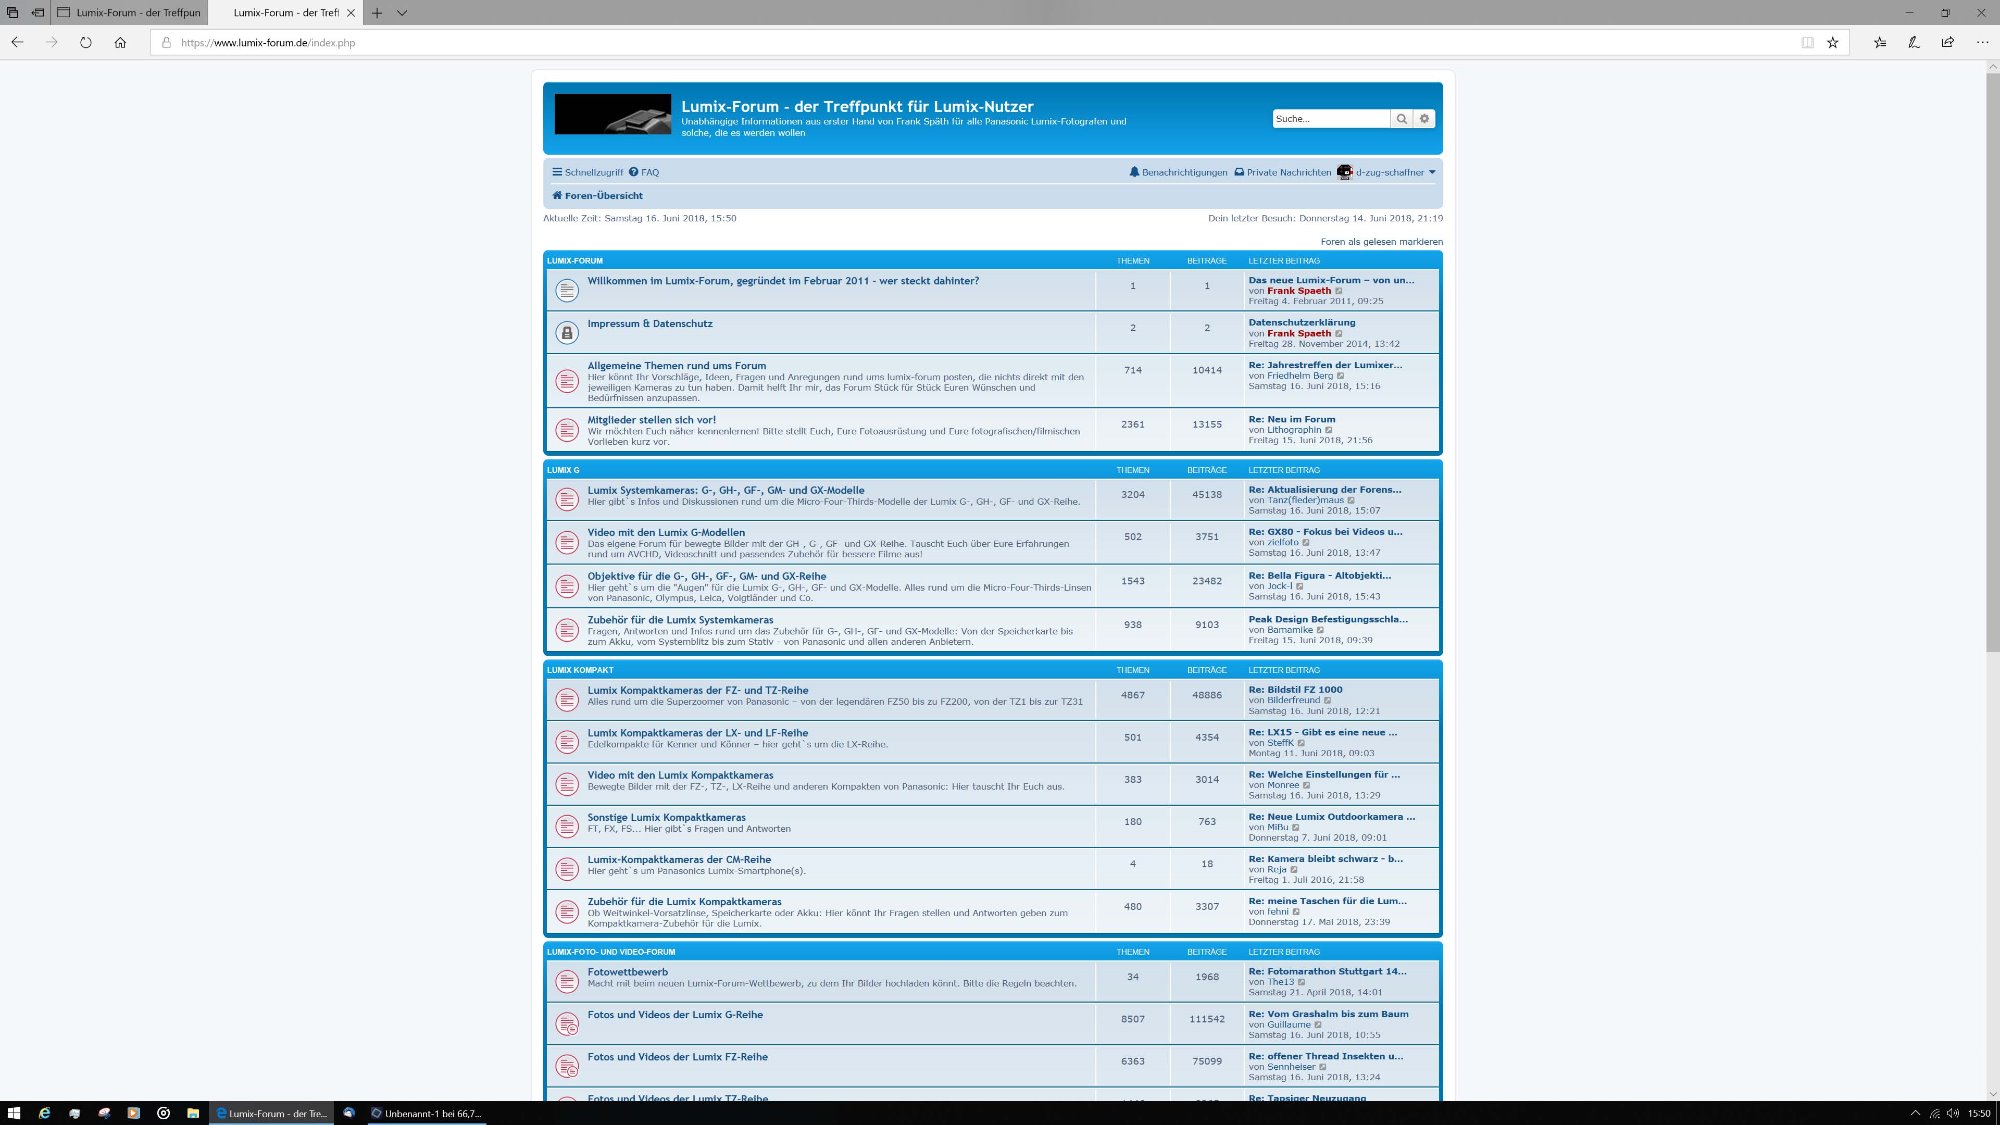Click the d-zug-schaffner avatar image

pos(1344,172)
